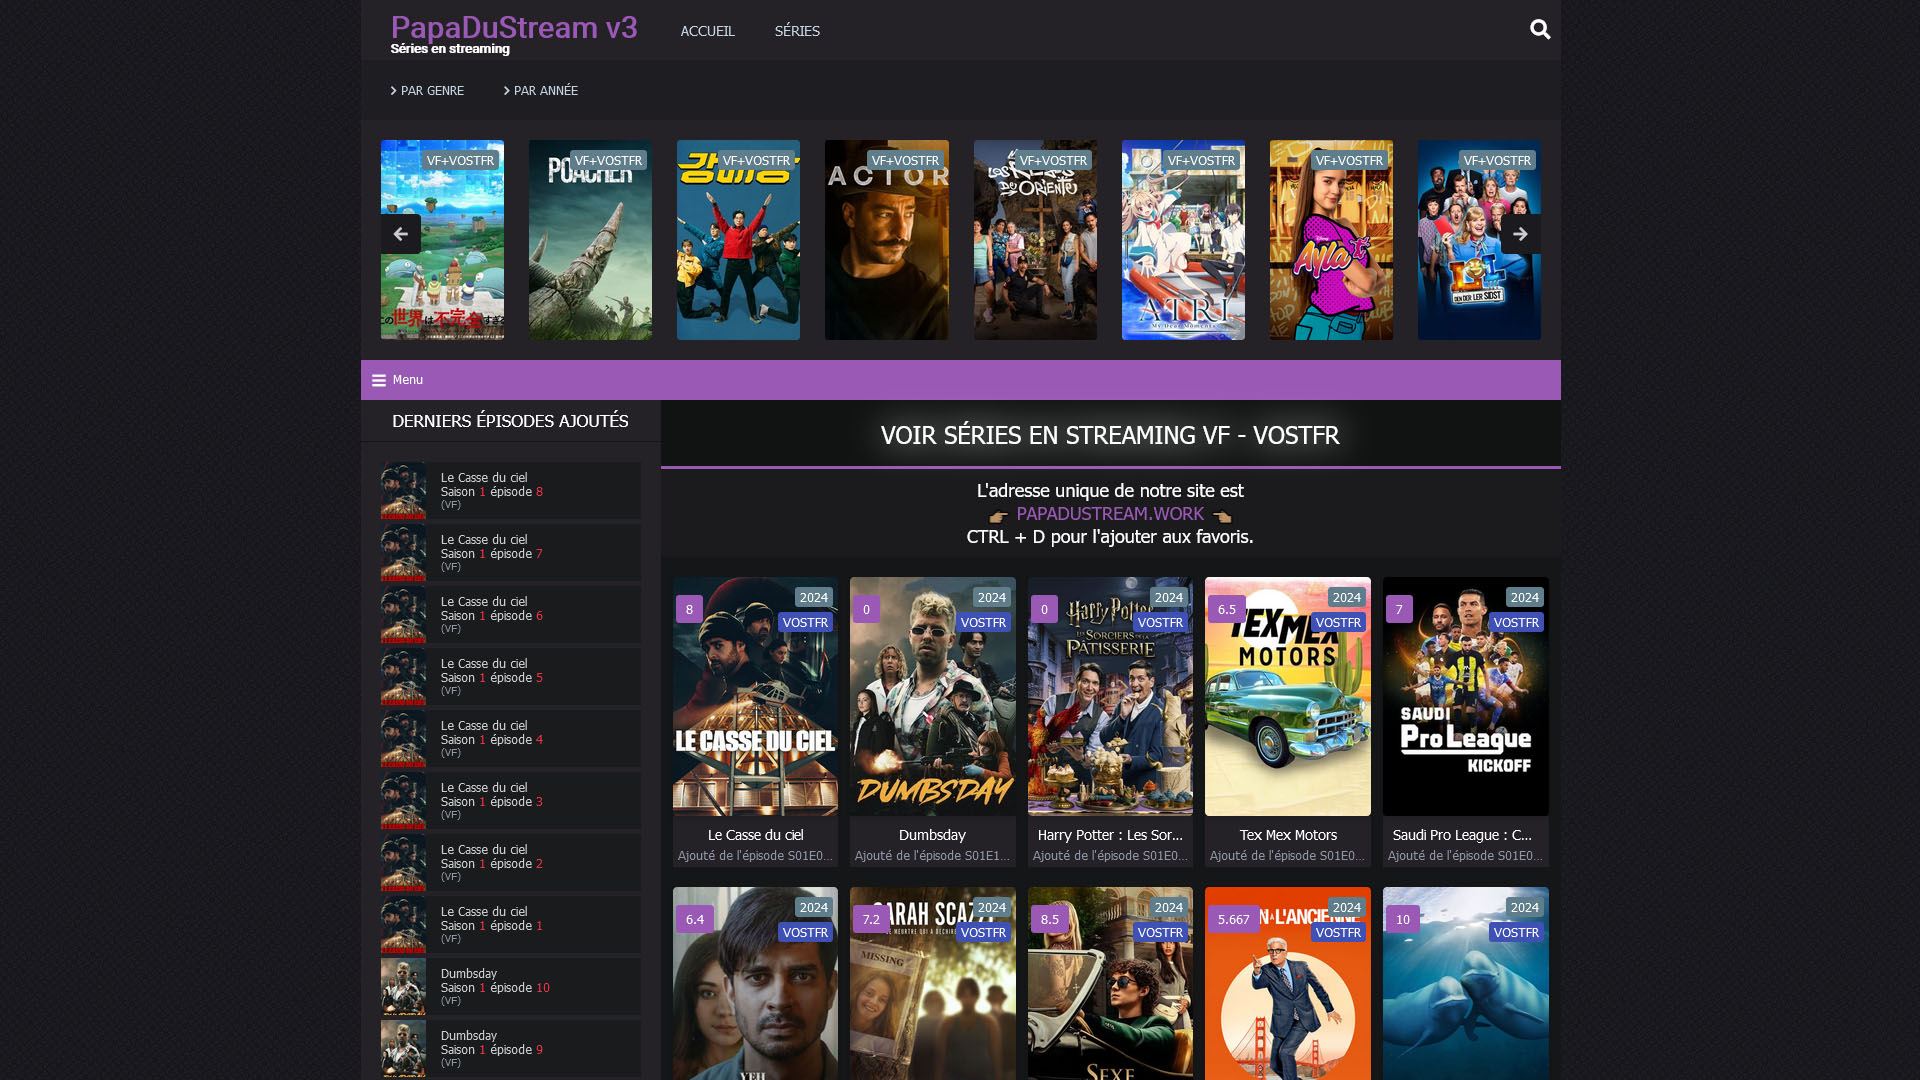The height and width of the screenshot is (1080, 1920).
Task: Open Saudi Pro League Kickoff poster
Action: 1466,696
